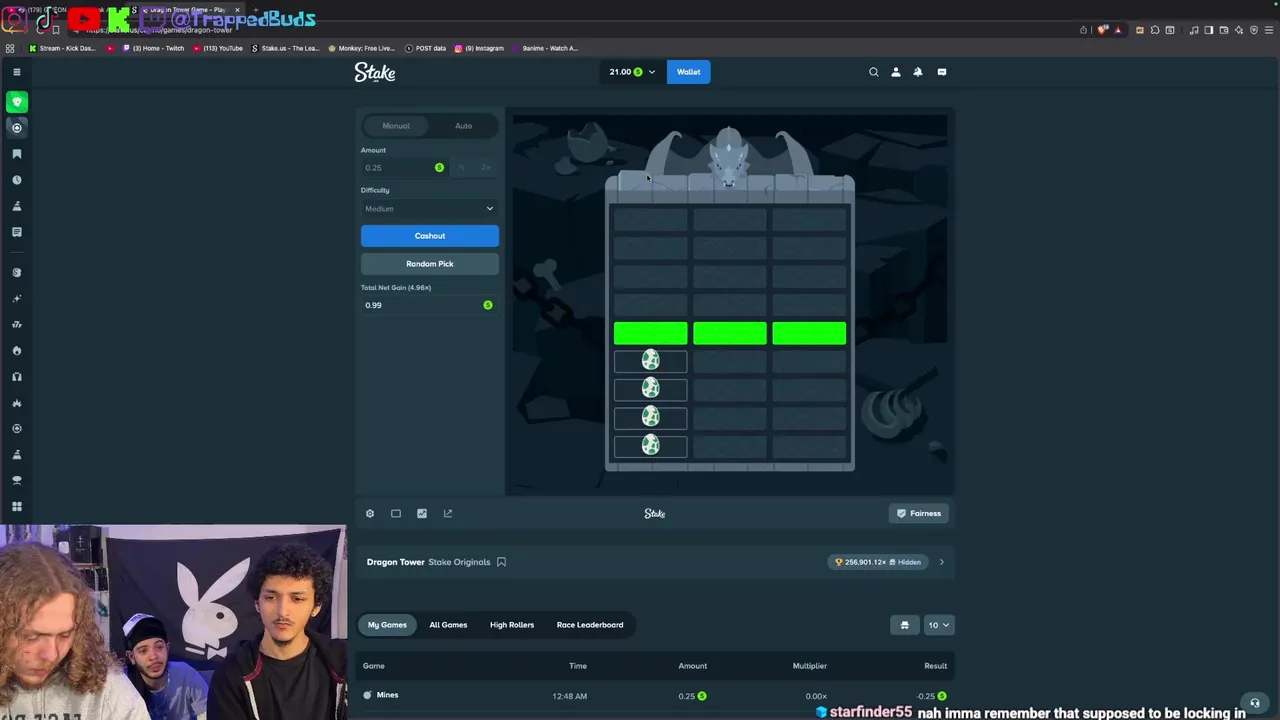
Task: Click the browser address bar URL
Action: click(158, 30)
